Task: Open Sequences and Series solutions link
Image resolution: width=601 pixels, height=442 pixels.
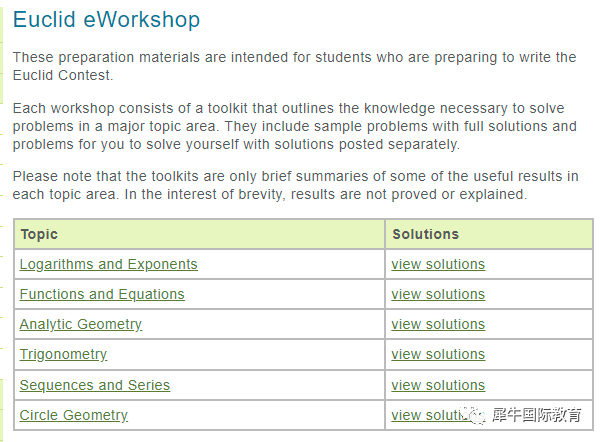Action: tap(438, 385)
